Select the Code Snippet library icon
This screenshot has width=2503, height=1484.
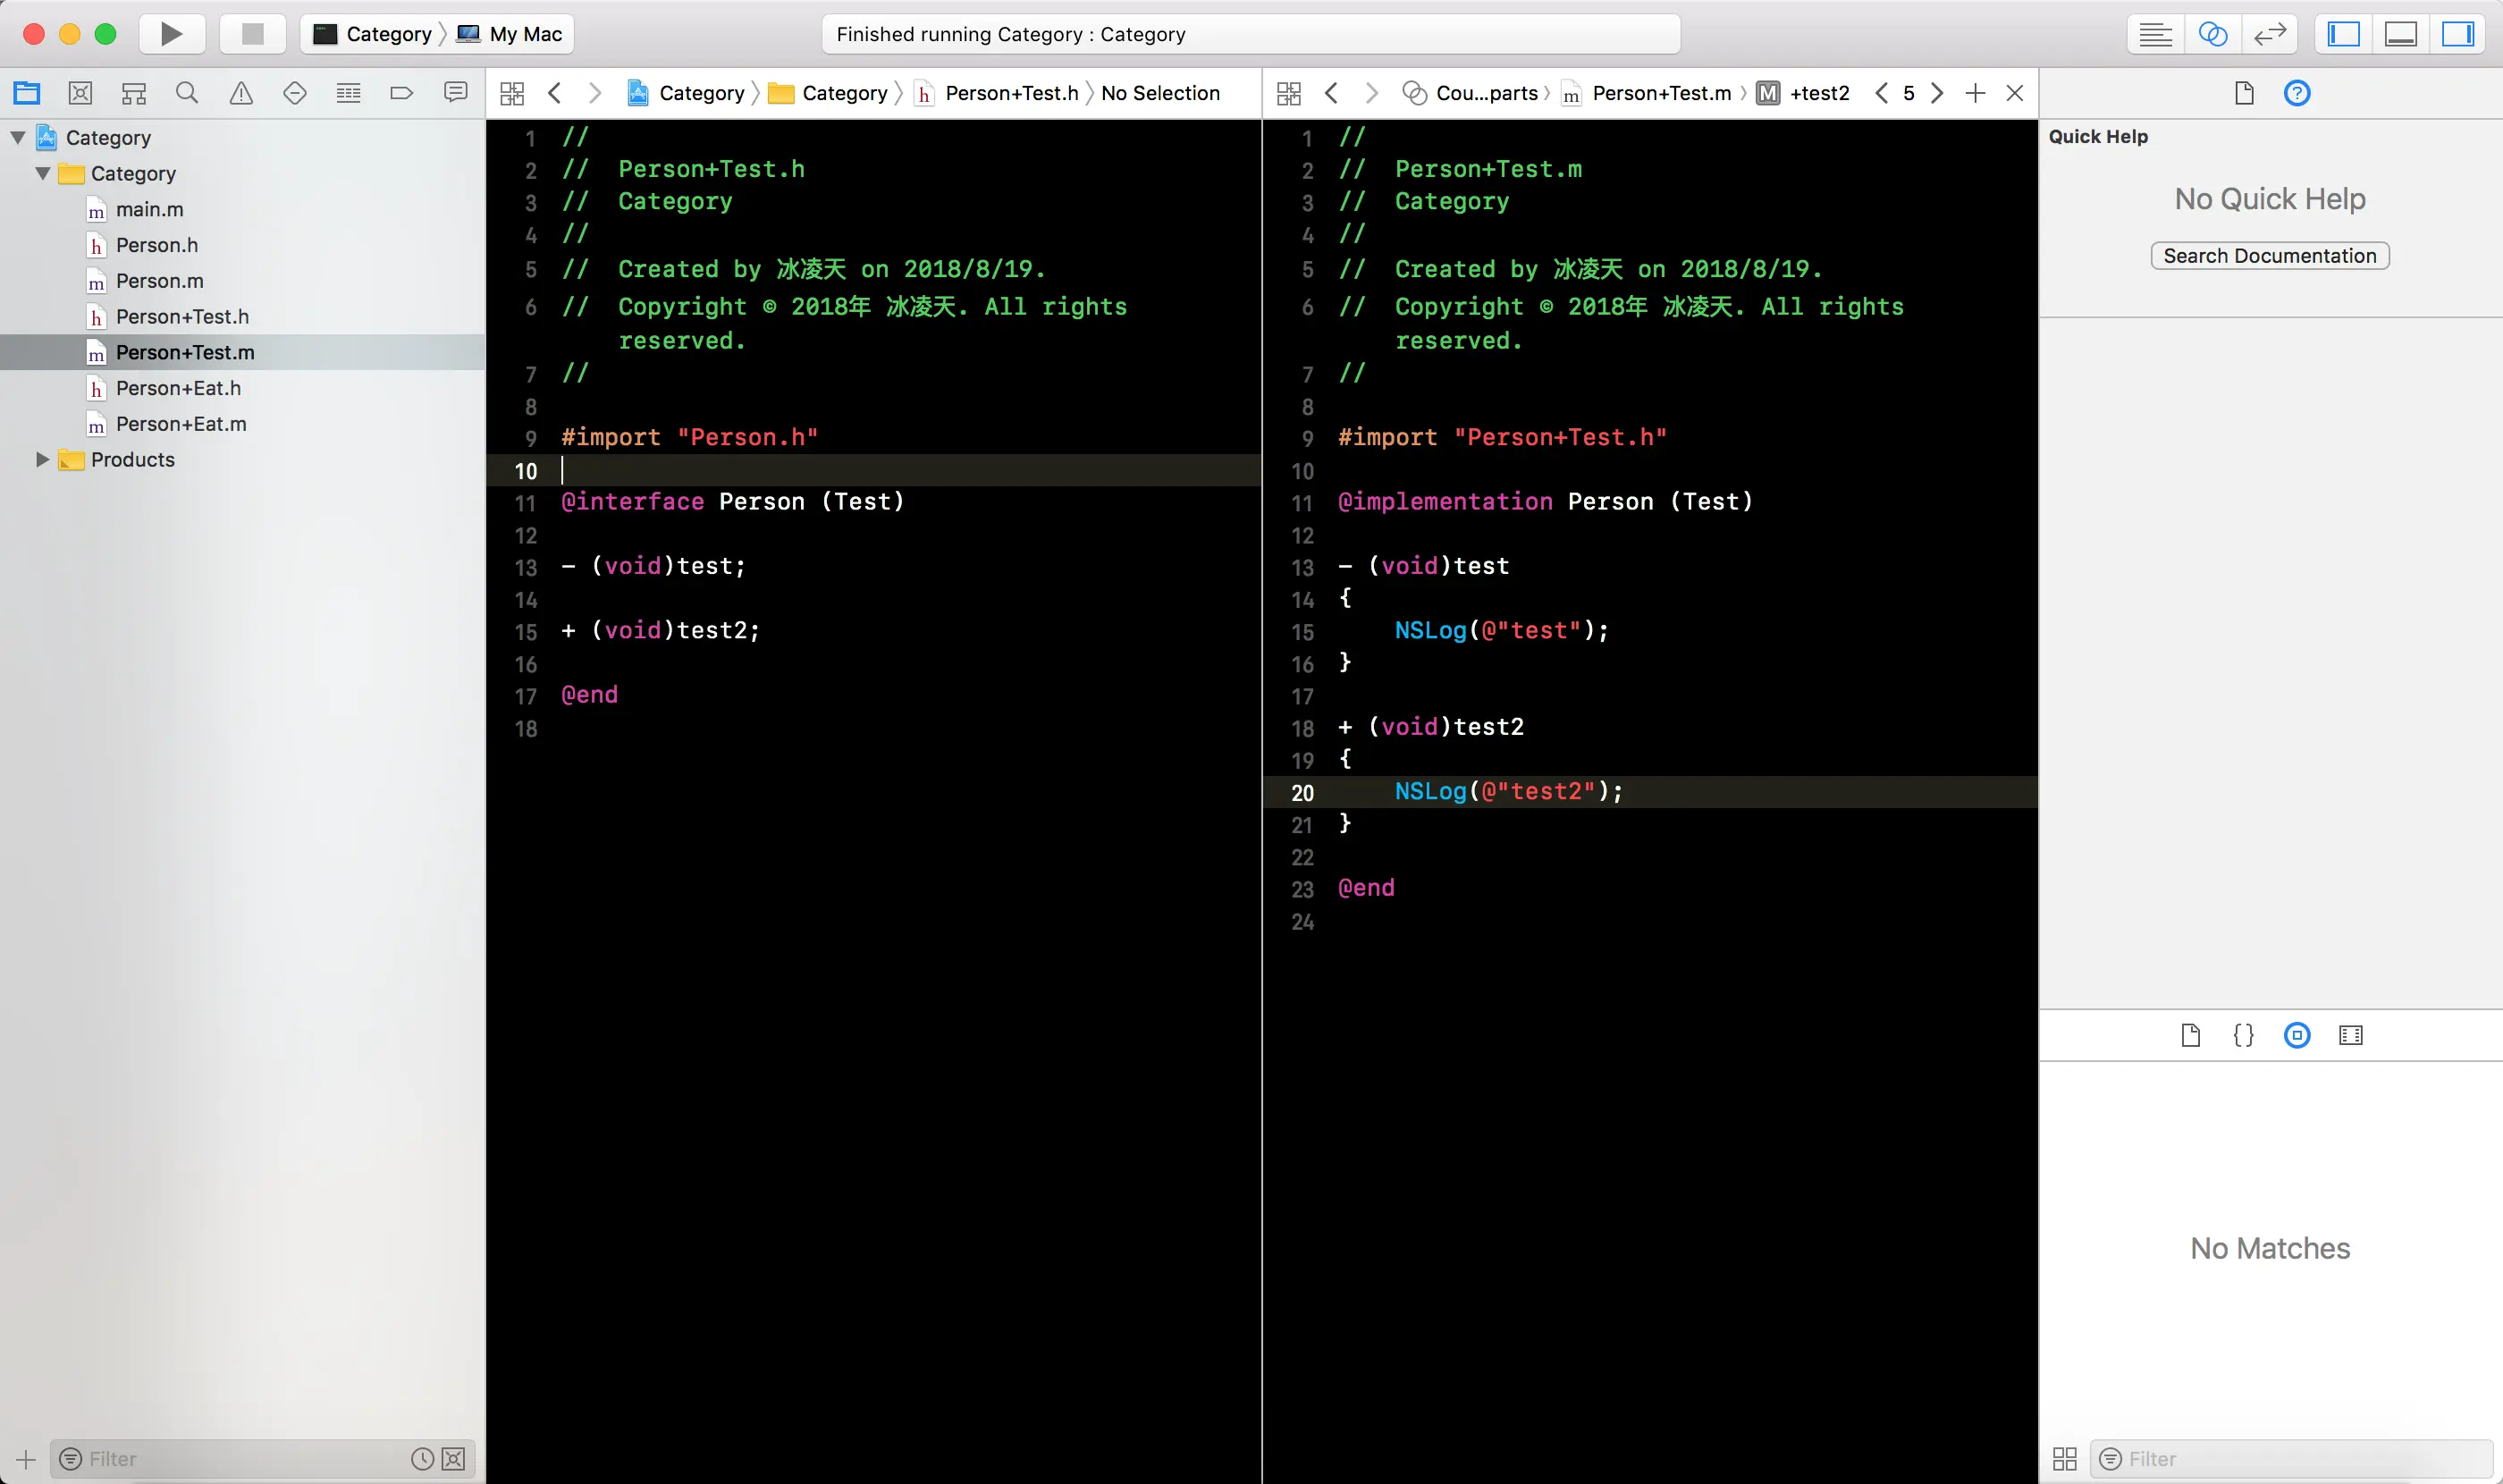coord(2243,1035)
